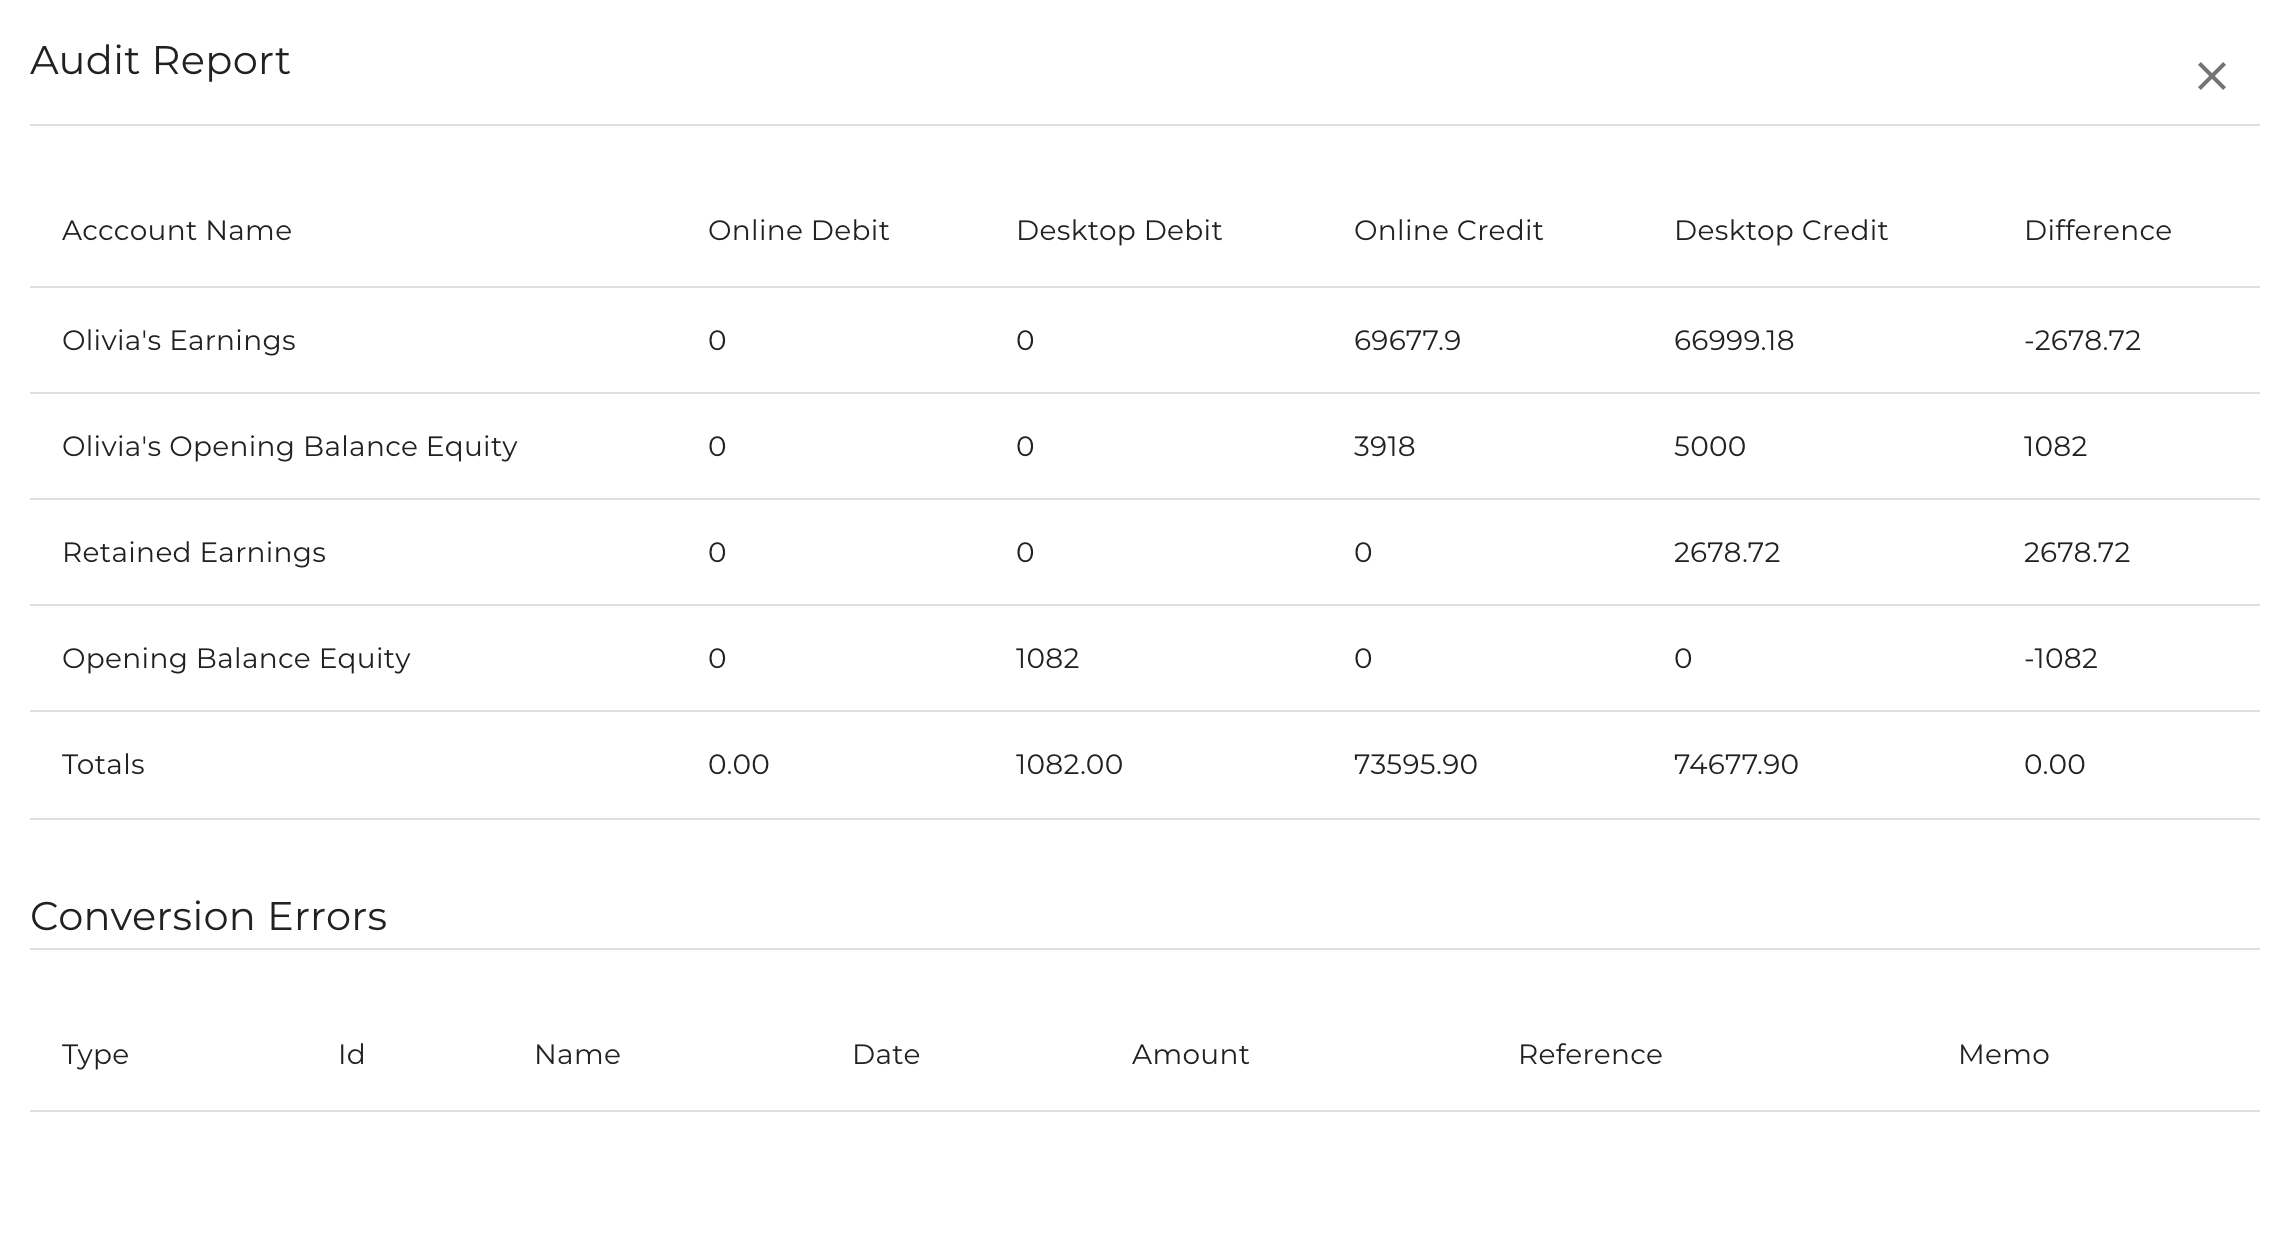The width and height of the screenshot is (2276, 1234).
Task: Select the Olivia's Earnings account name
Action: click(x=179, y=341)
